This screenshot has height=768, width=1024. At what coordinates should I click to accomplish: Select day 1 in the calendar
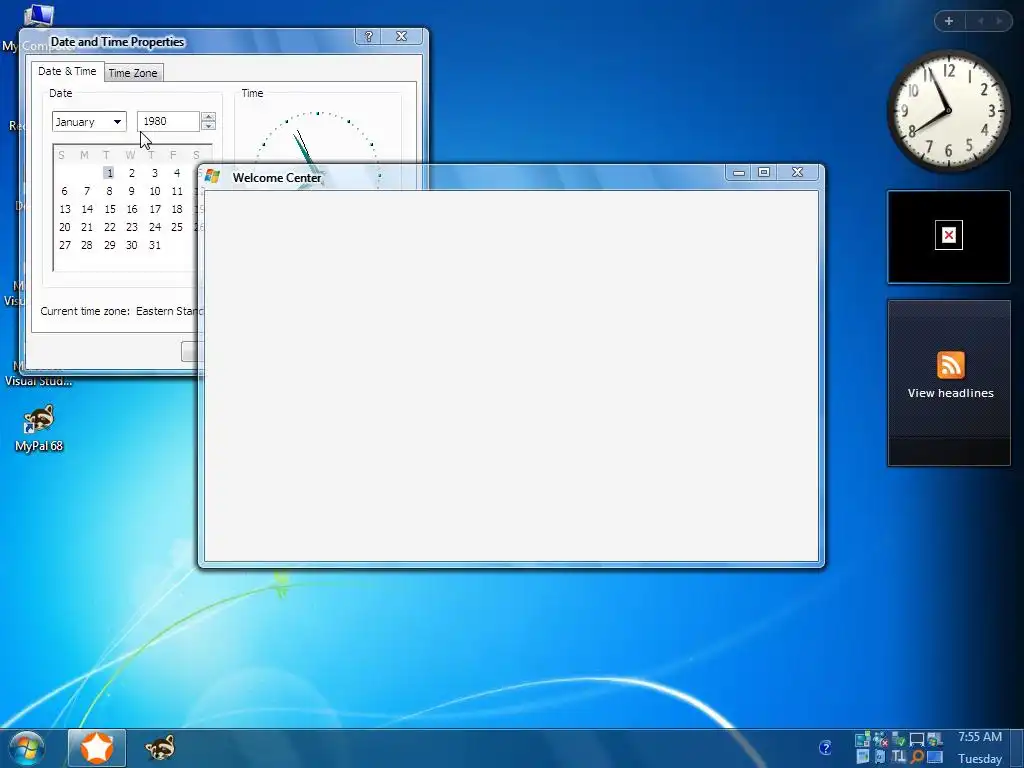tap(109, 173)
